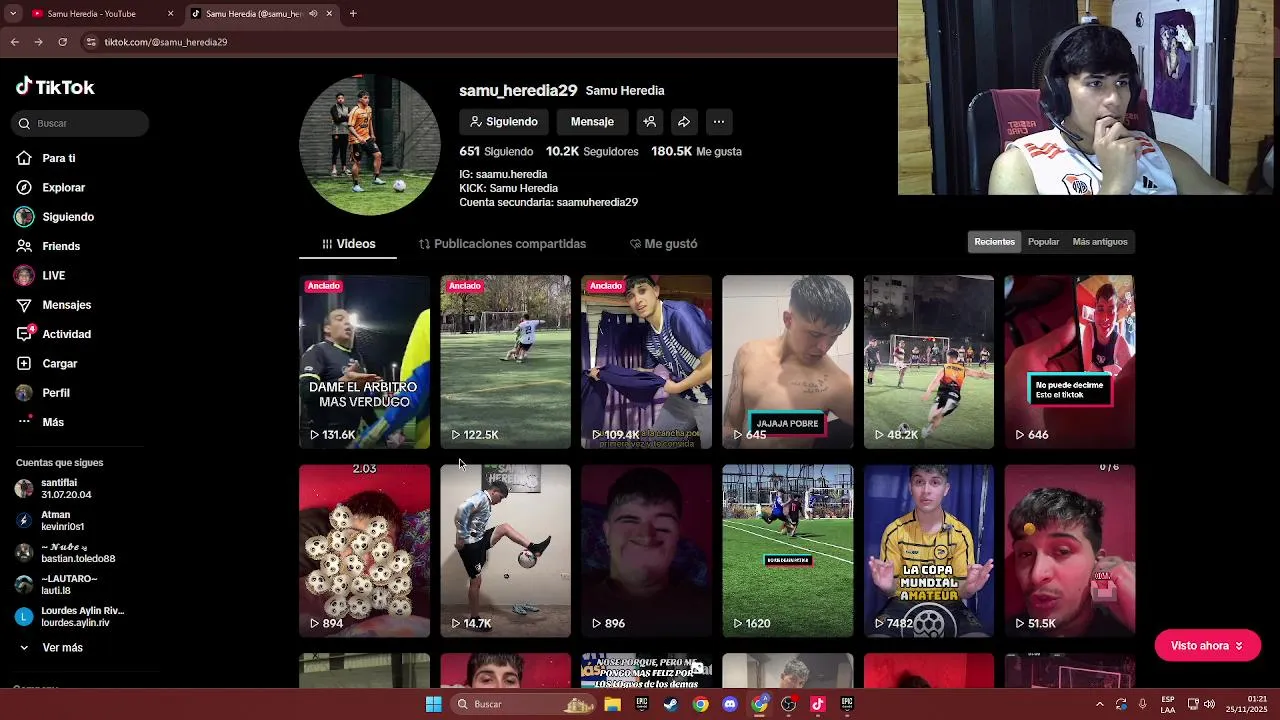
Task: Open the video with 14.7K views
Action: pos(505,550)
